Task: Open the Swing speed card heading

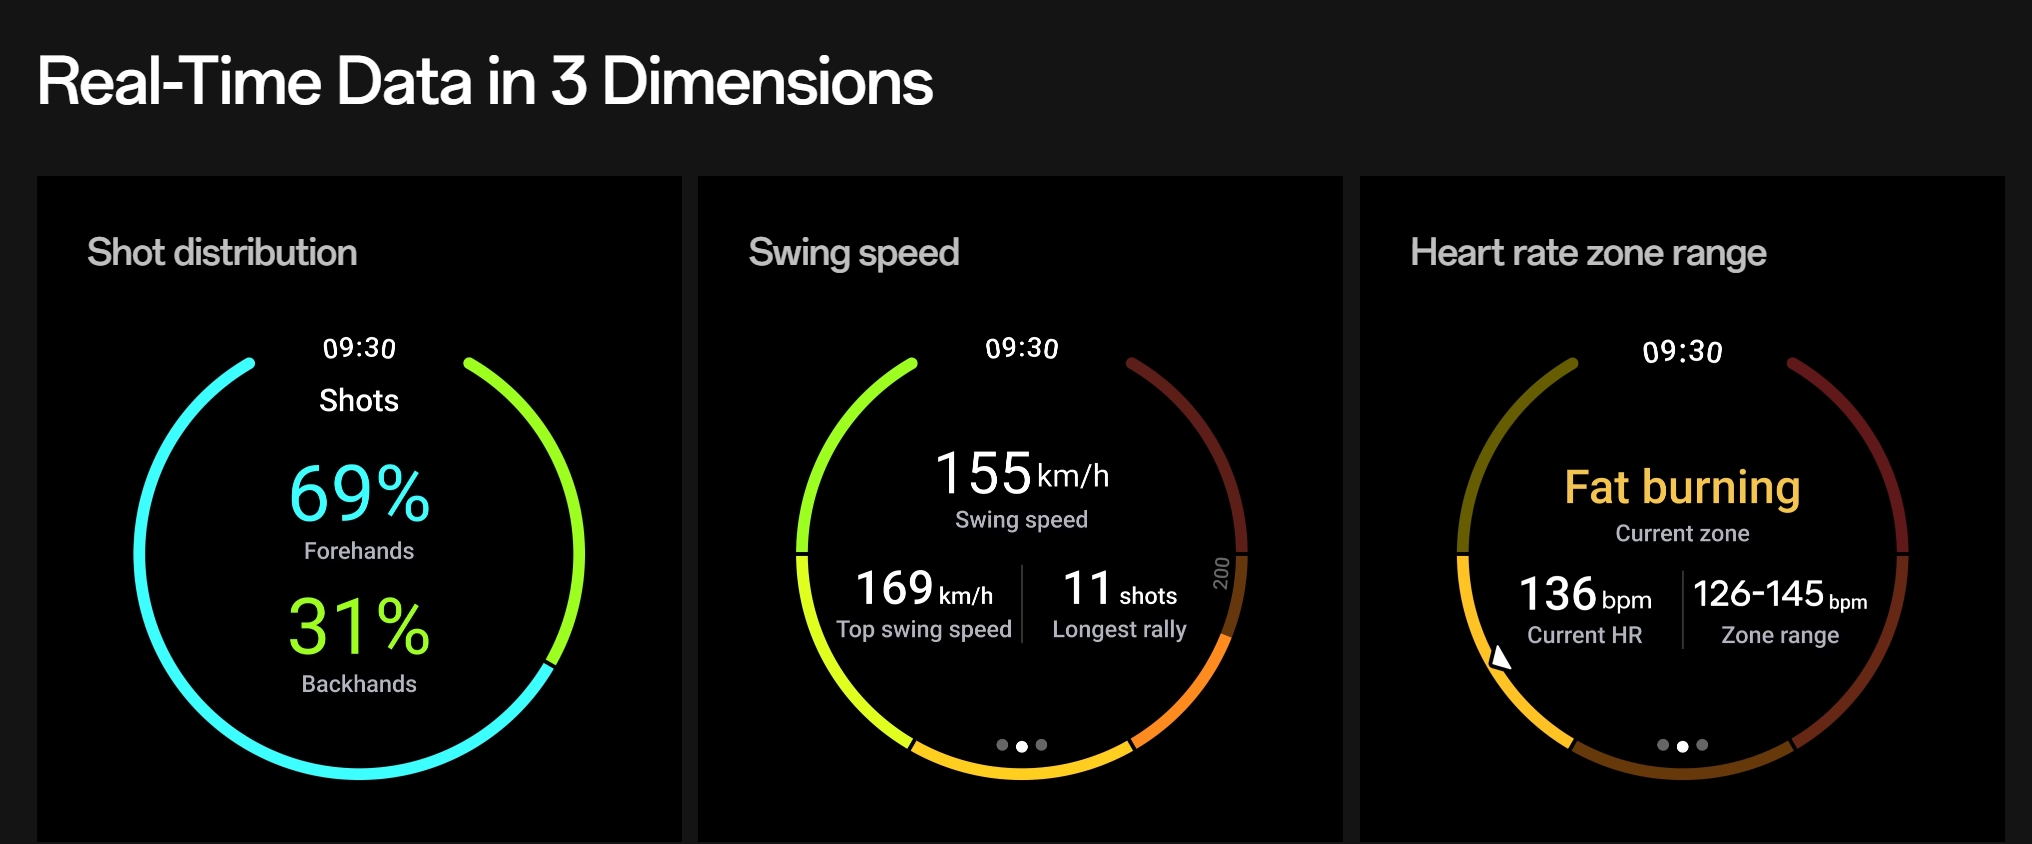Action: [854, 253]
